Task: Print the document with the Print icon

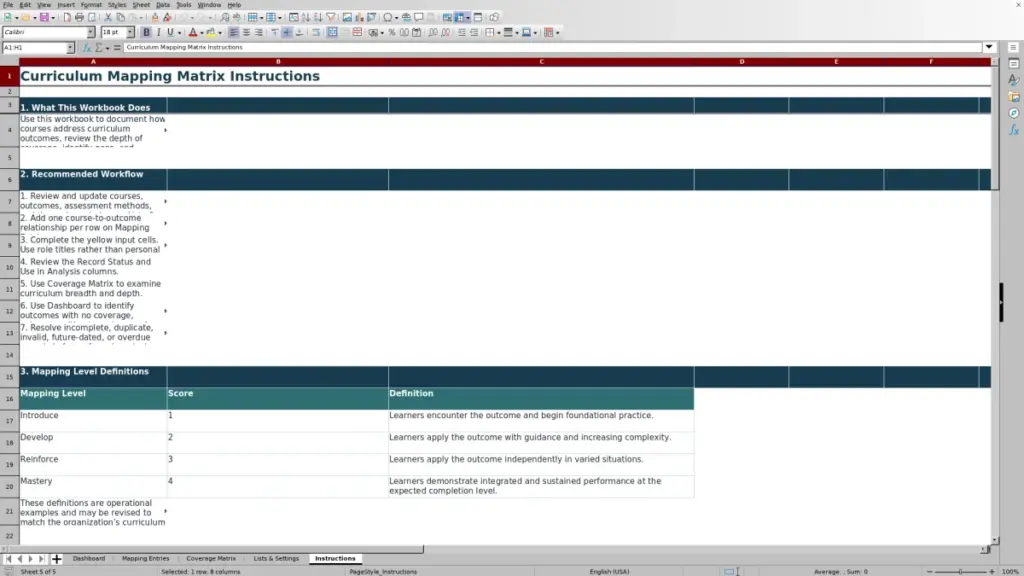Action: 79,18
